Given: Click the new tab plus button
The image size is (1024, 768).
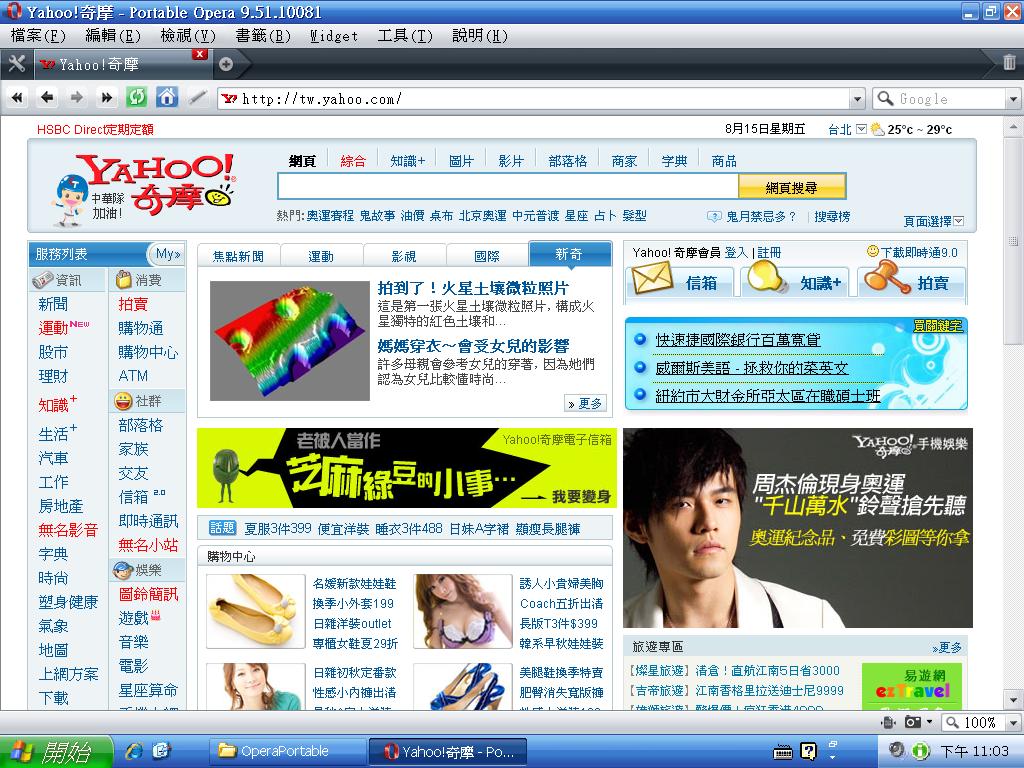Looking at the screenshot, I should [x=226, y=64].
